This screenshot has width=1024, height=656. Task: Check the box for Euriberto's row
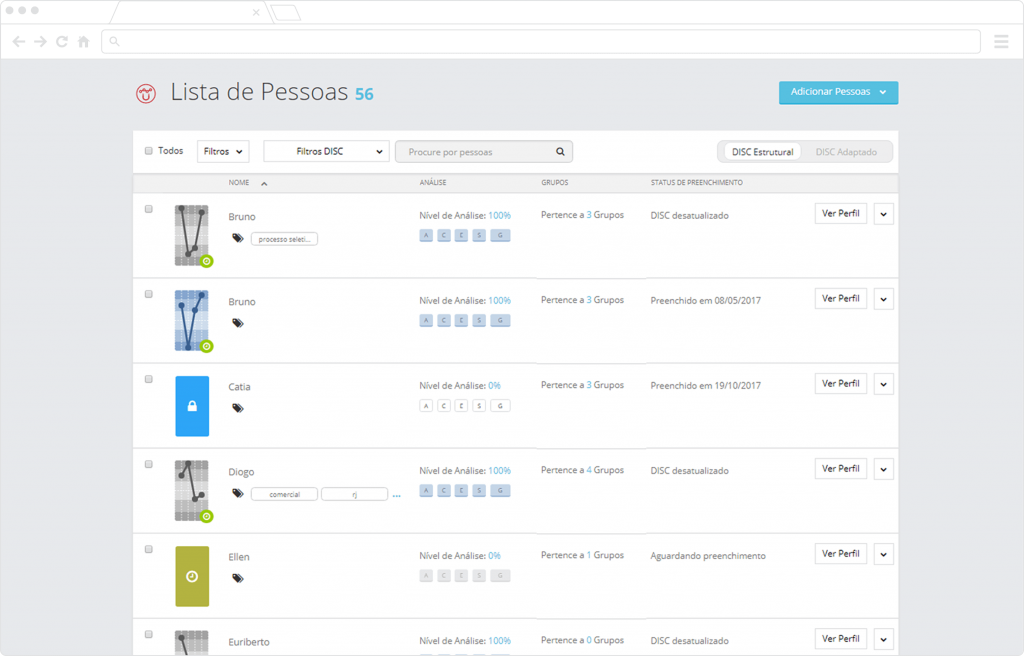point(149,634)
